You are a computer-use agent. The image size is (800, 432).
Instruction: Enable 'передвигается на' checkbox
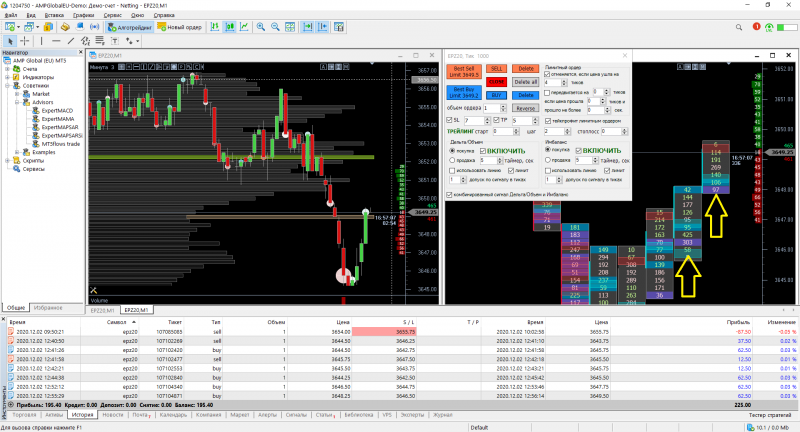(547, 93)
